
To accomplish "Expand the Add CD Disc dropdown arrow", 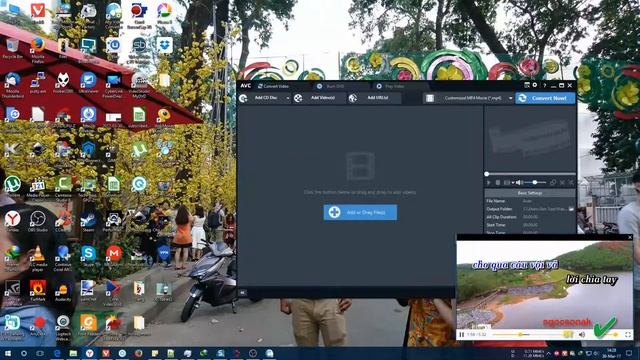I will pos(287,98).
